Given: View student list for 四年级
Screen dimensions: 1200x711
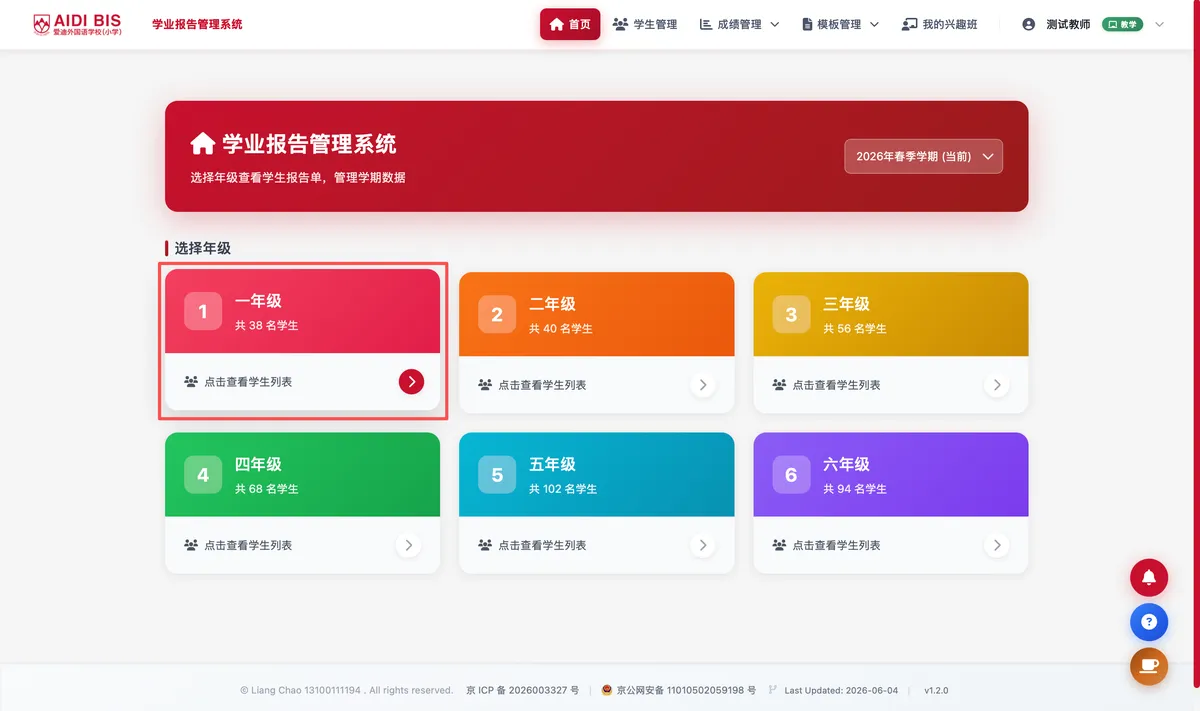Looking at the screenshot, I should click(x=302, y=545).
